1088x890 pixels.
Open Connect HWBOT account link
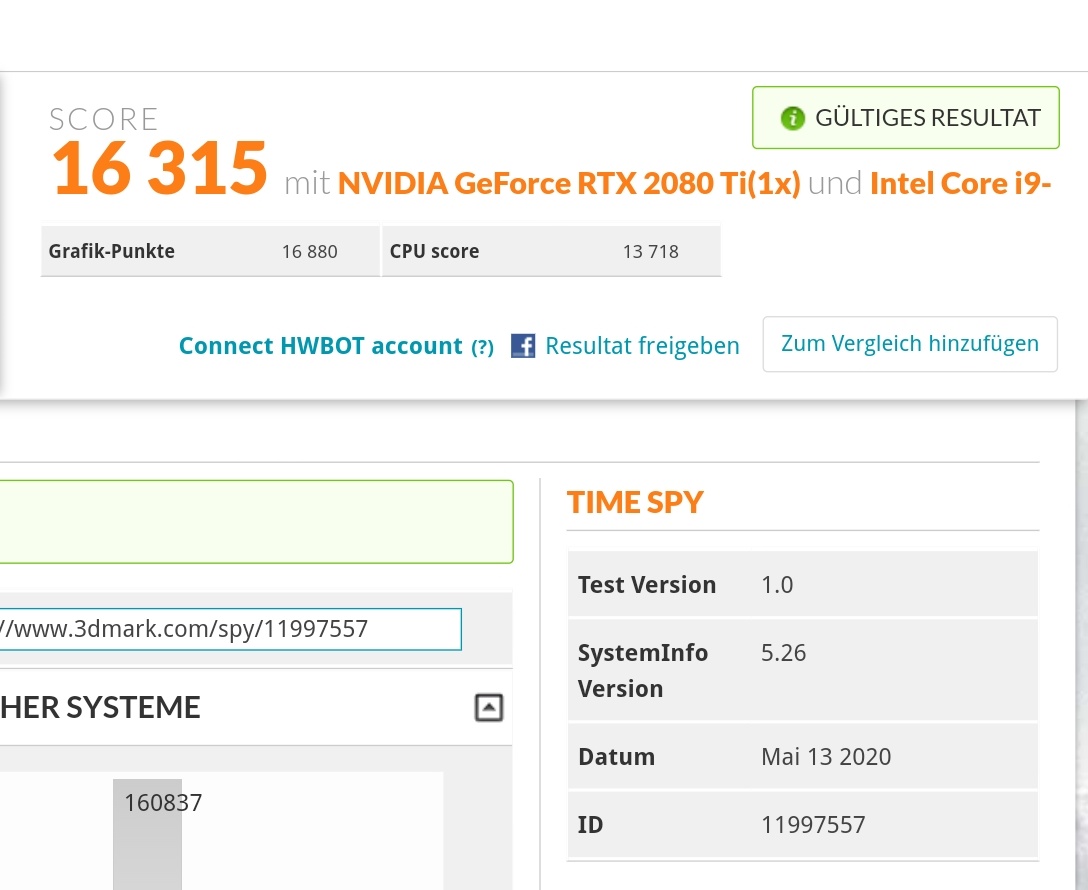point(321,345)
